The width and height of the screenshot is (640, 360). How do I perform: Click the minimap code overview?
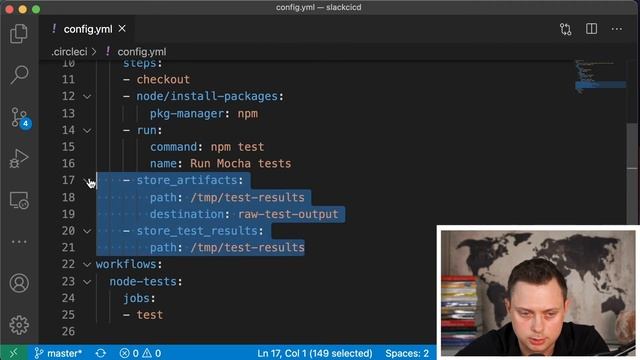pyautogui.click(x=600, y=78)
